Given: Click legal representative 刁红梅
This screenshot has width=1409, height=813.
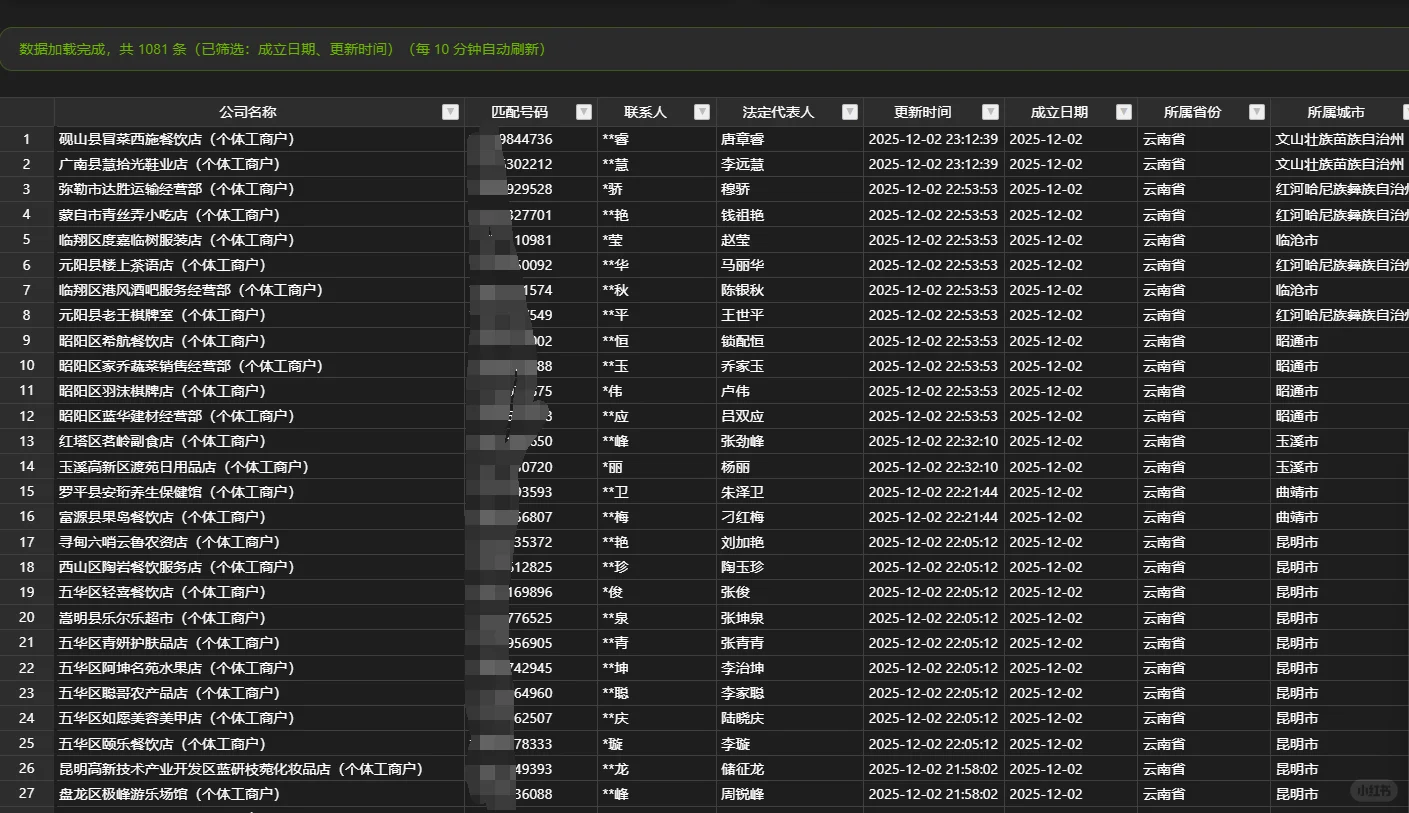Looking at the screenshot, I should pos(742,517).
